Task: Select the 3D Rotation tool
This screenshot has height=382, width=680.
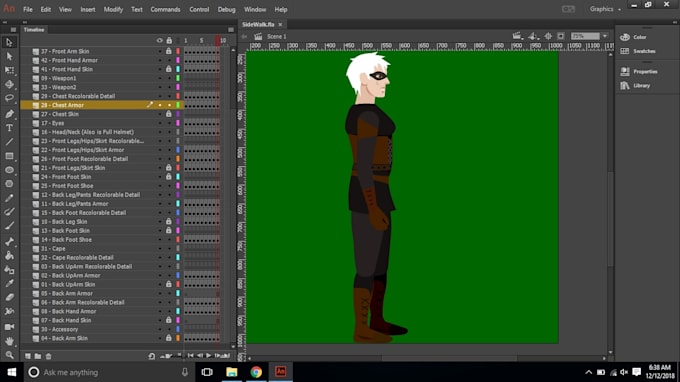Action: coord(9,84)
